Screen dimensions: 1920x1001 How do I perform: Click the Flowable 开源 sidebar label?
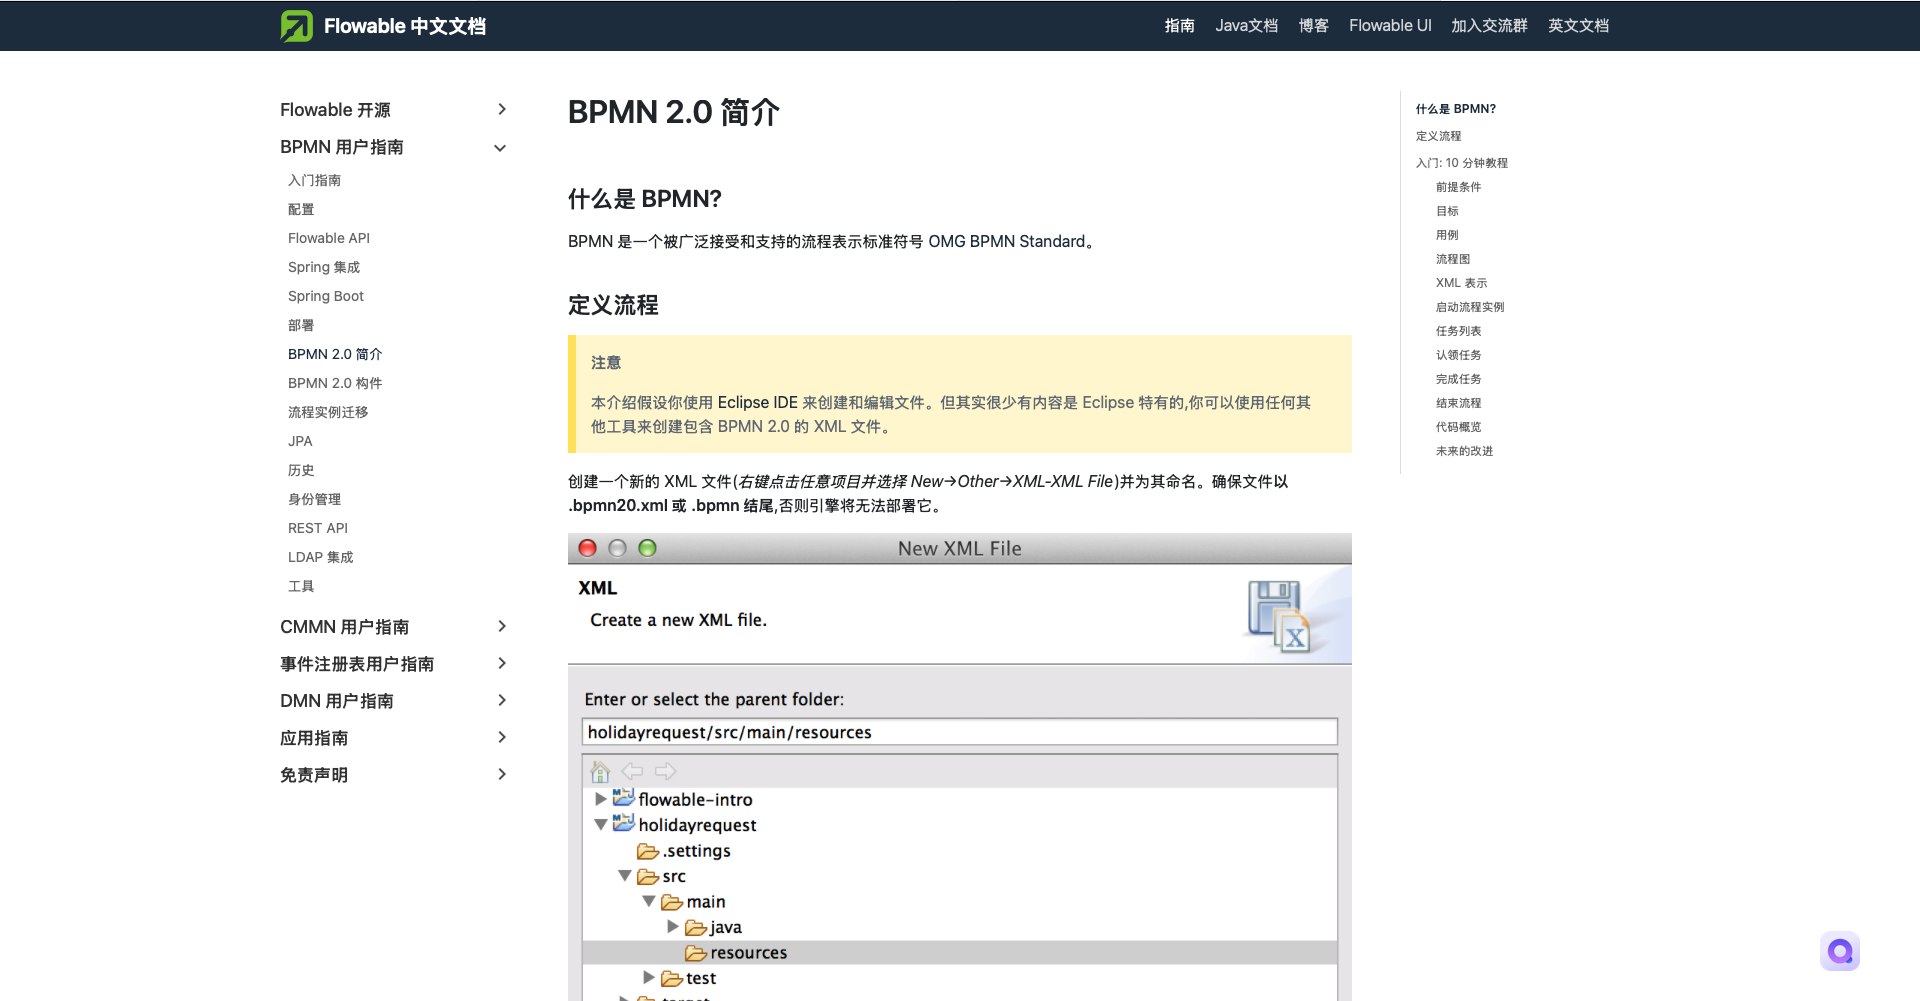335,110
